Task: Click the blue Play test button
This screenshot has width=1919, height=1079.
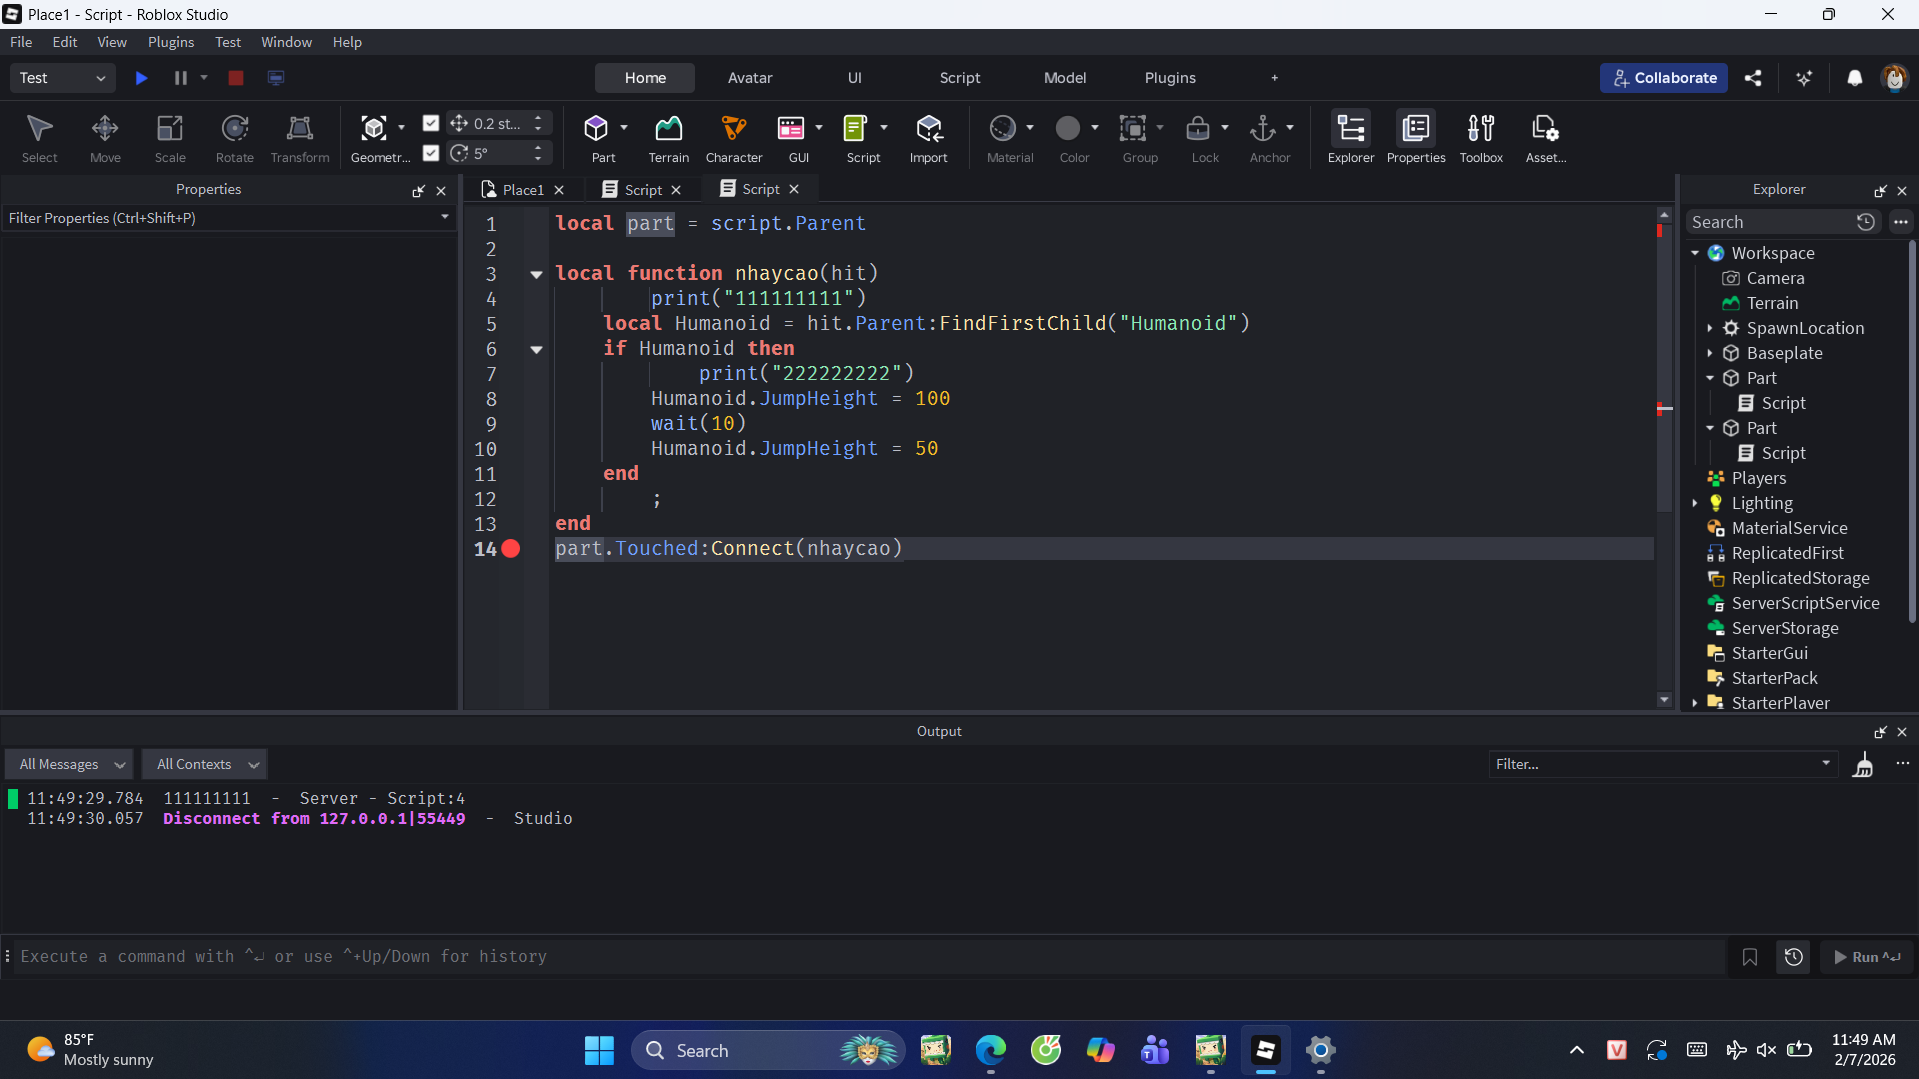Action: [141, 78]
